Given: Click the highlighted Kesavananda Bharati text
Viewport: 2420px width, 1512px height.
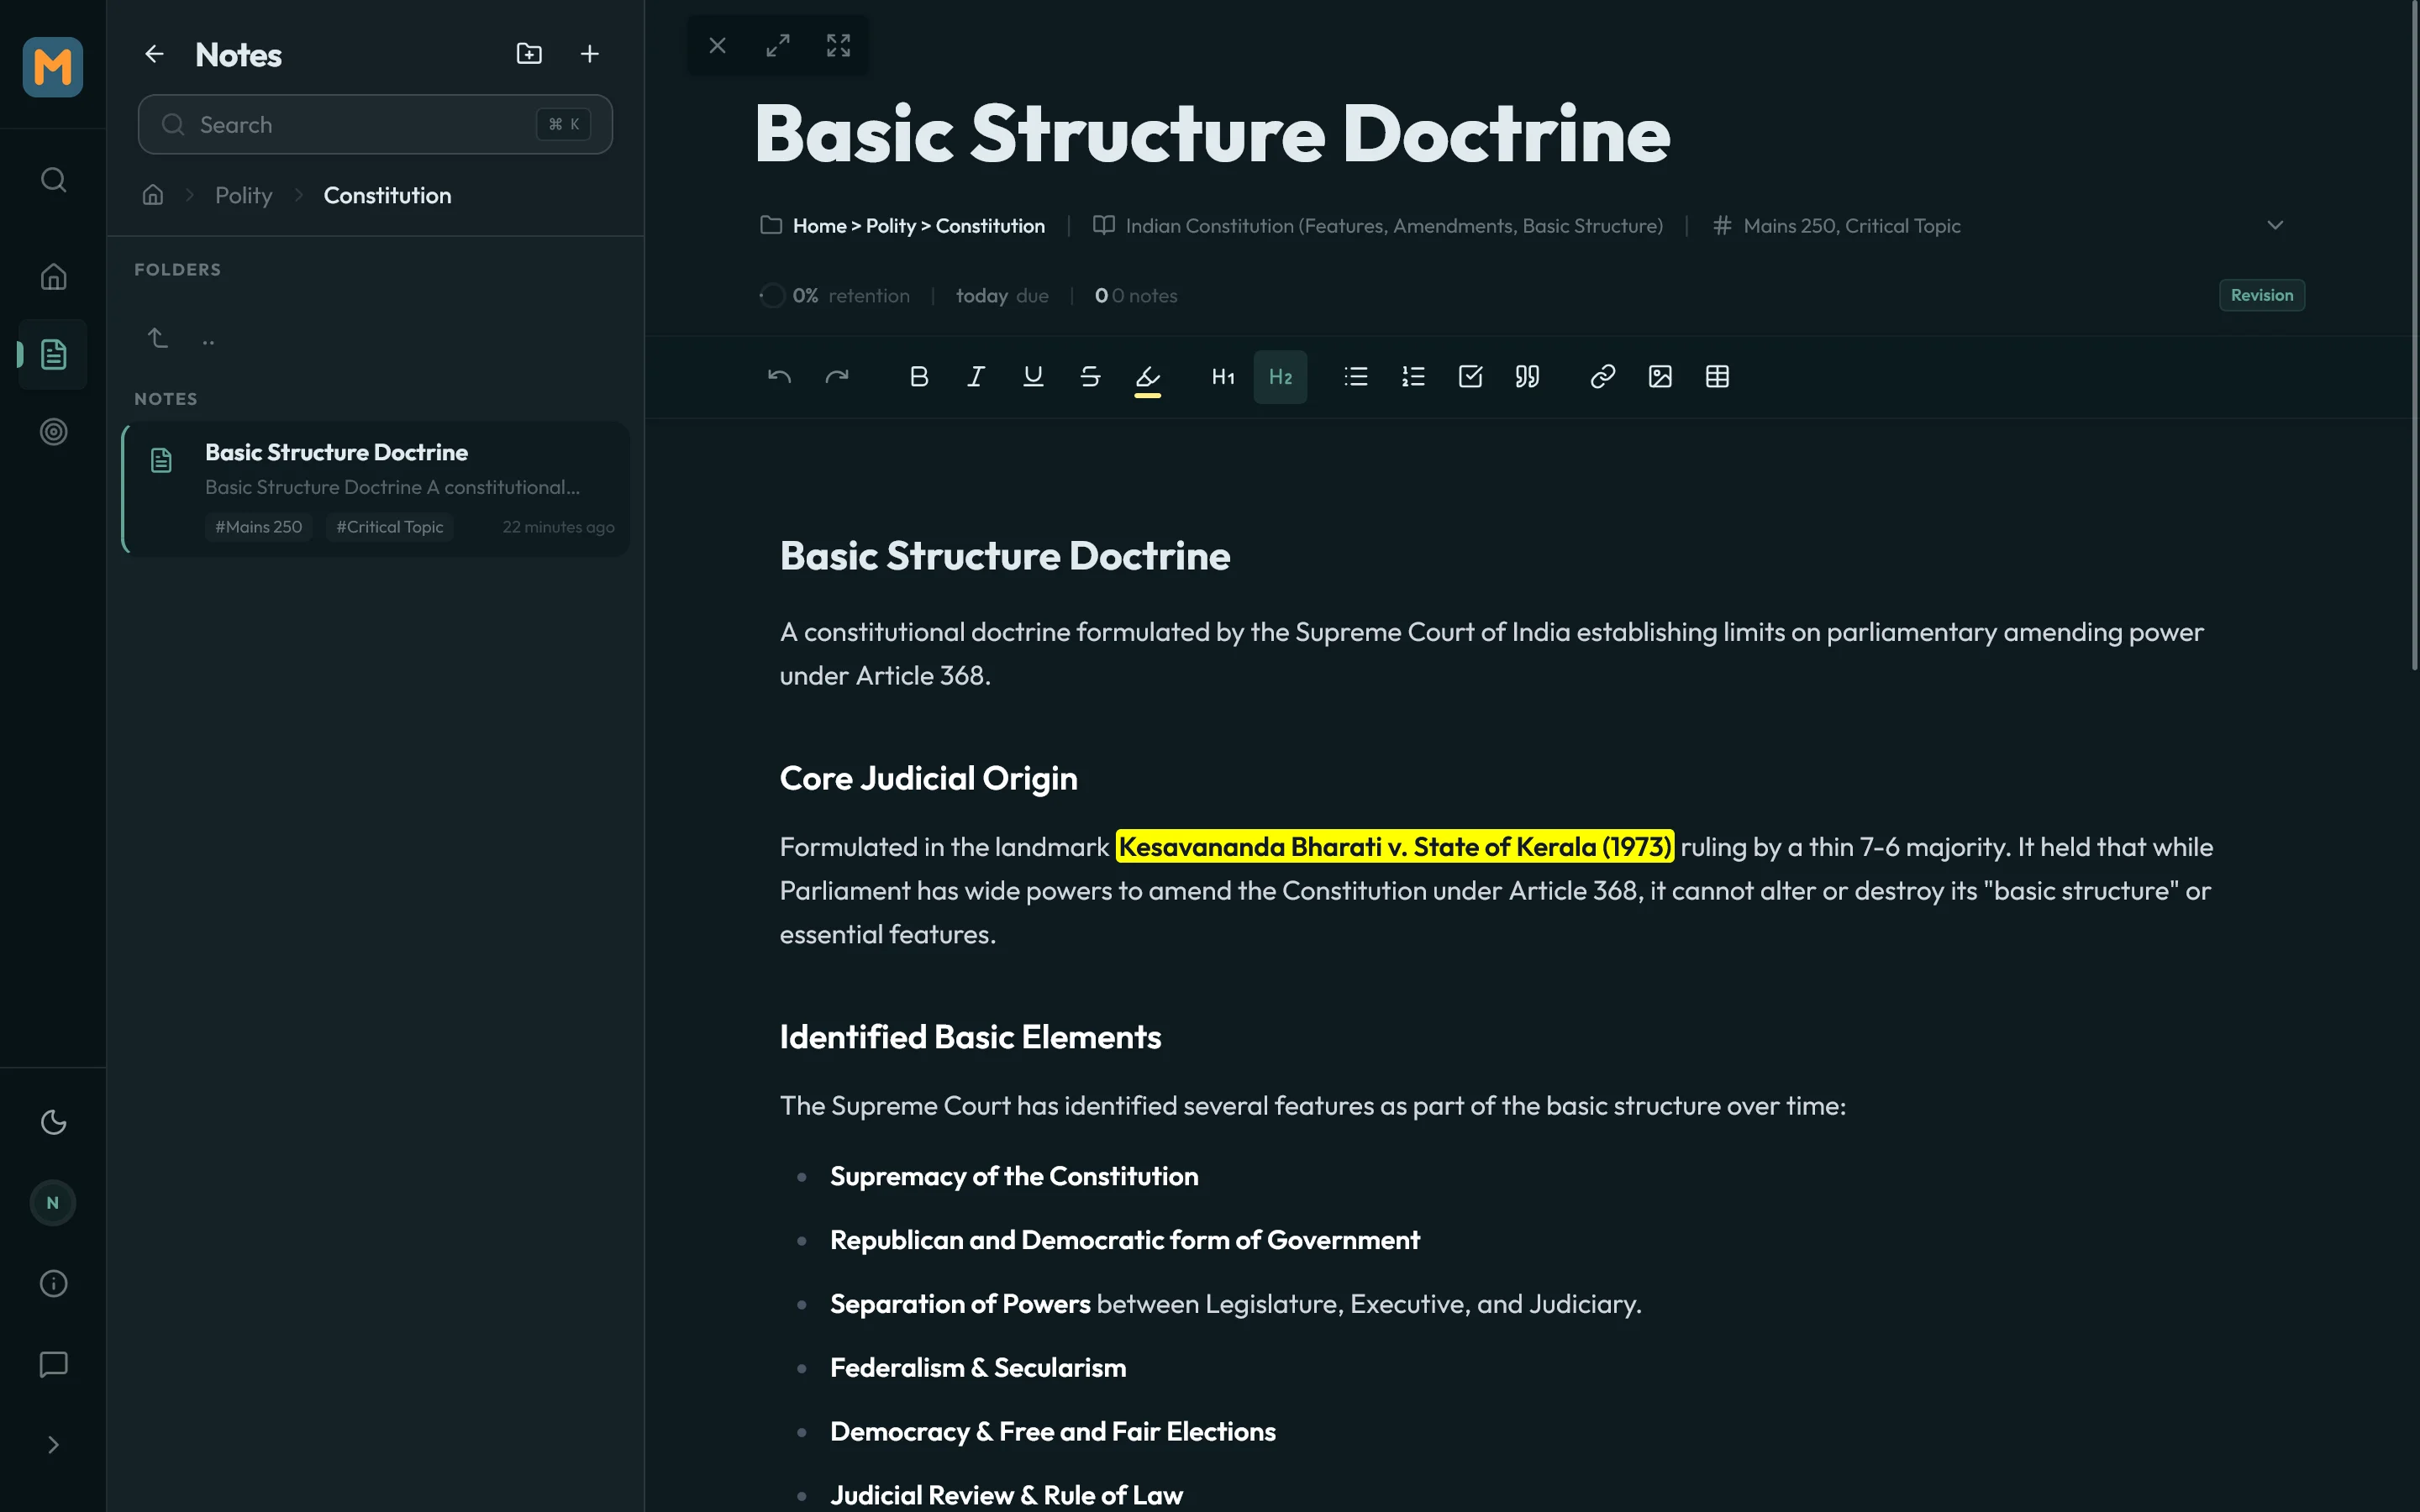Looking at the screenshot, I should [x=1395, y=847].
